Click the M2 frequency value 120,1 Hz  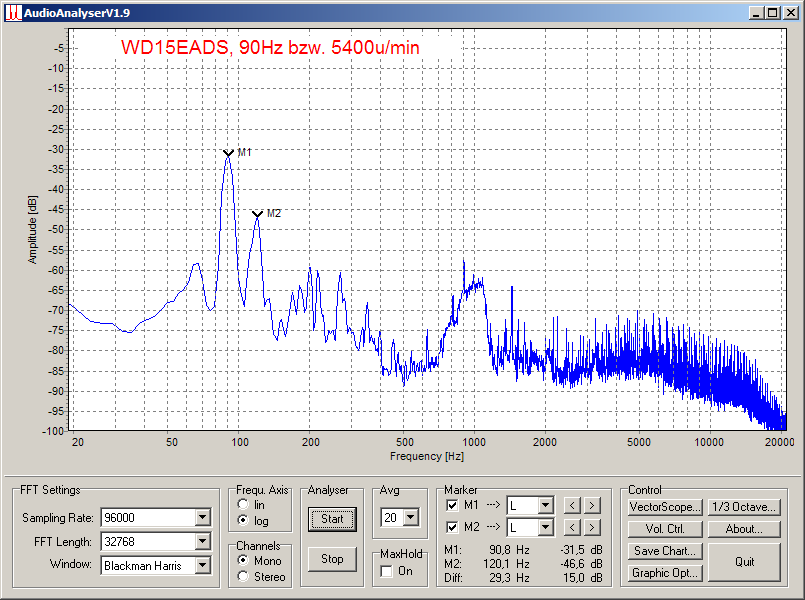(506, 564)
